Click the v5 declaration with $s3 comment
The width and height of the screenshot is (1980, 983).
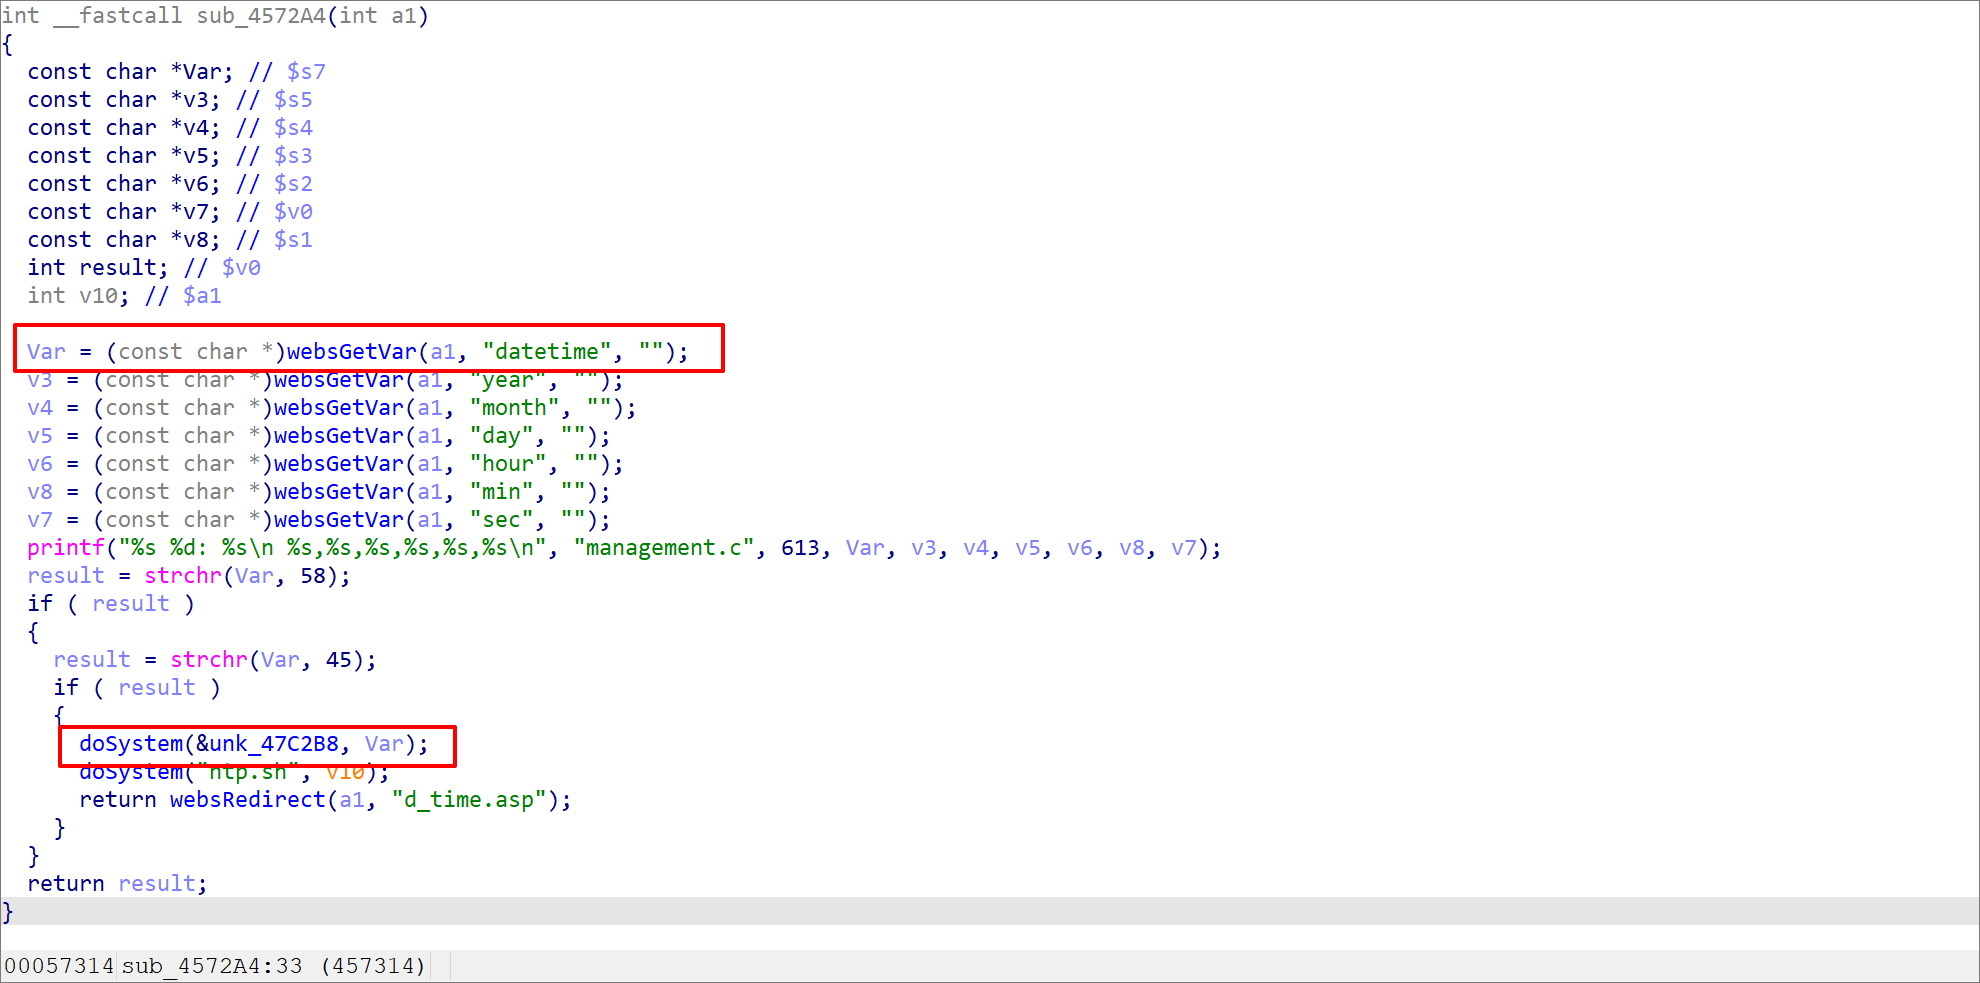point(170,156)
